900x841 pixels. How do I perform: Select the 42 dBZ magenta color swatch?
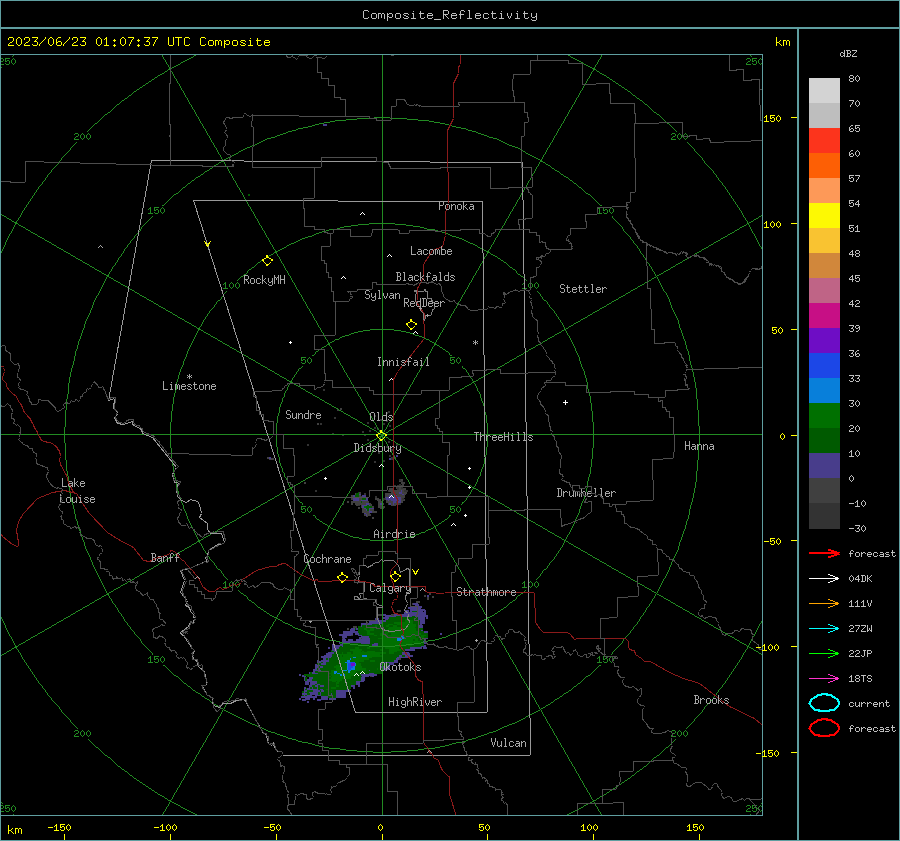click(x=824, y=316)
